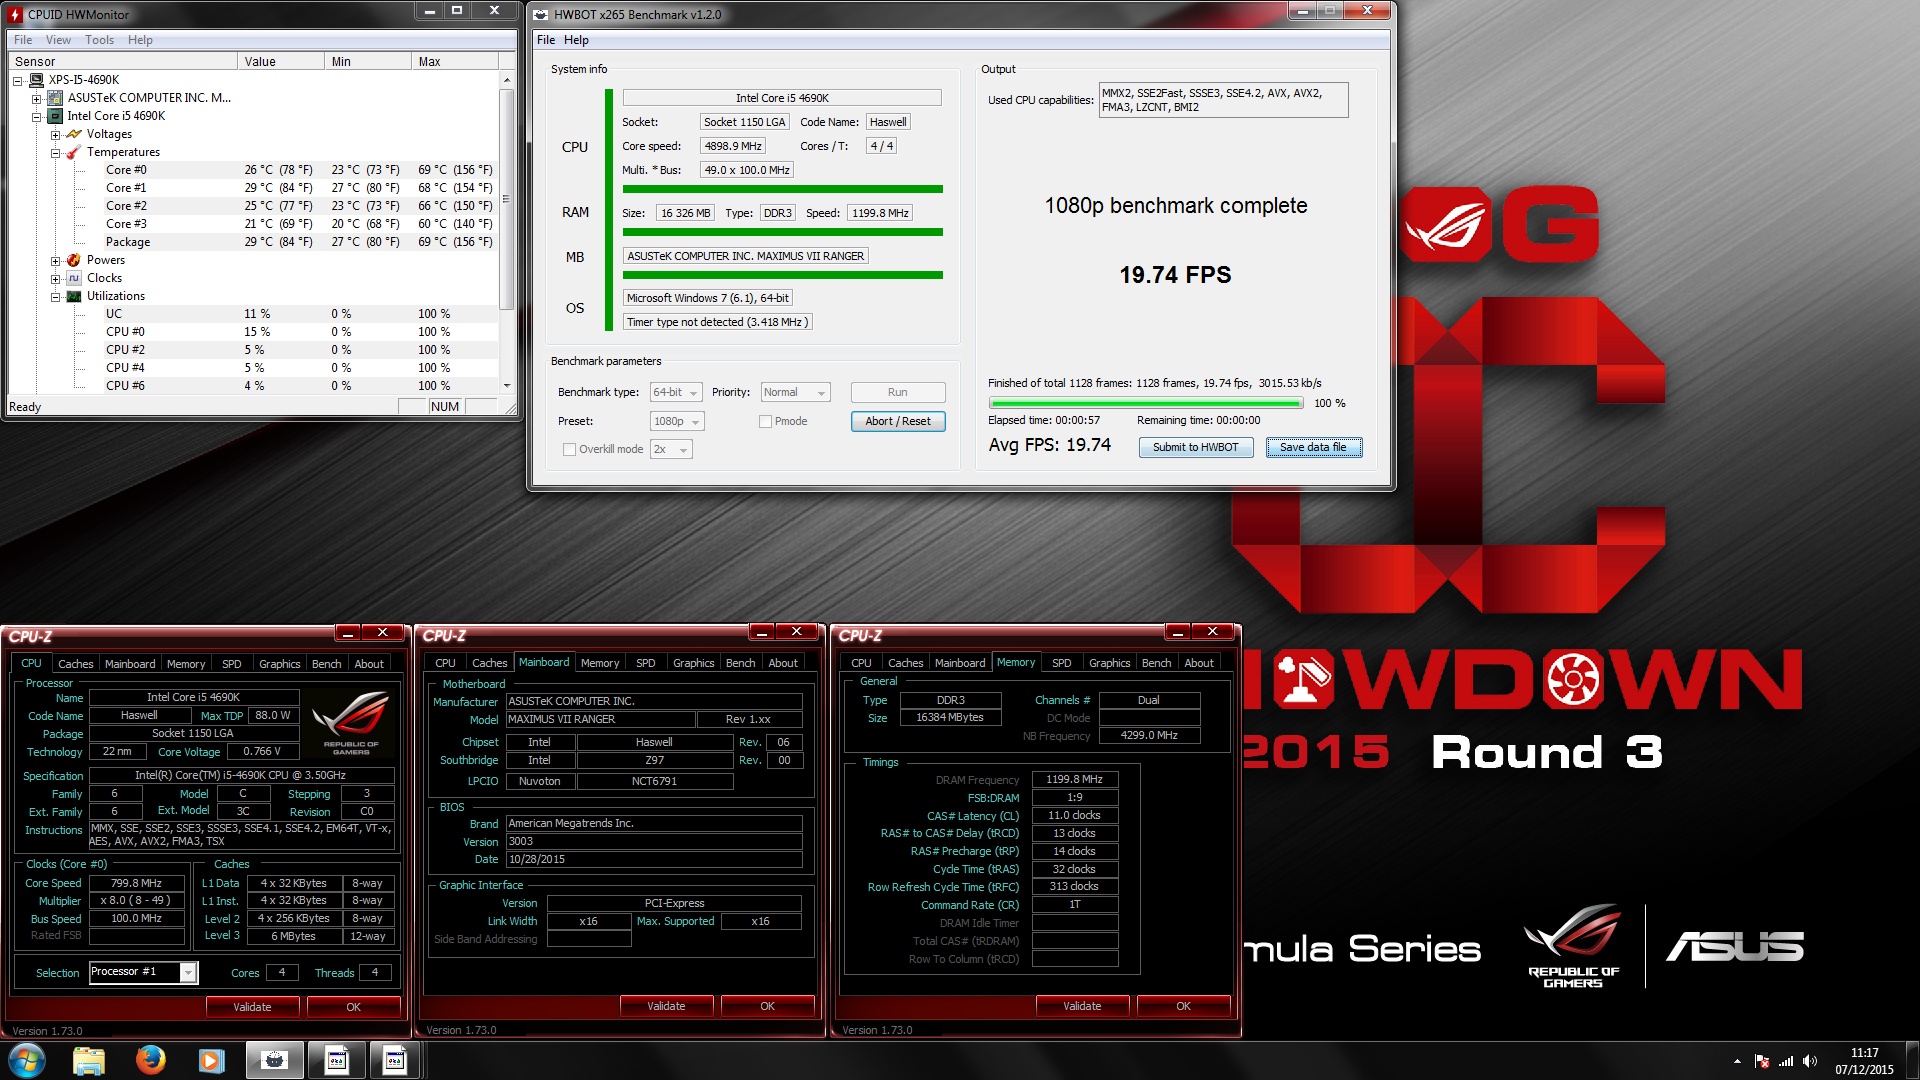
Task: Click the HWMonitor scroll down arrow
Action: [507, 386]
